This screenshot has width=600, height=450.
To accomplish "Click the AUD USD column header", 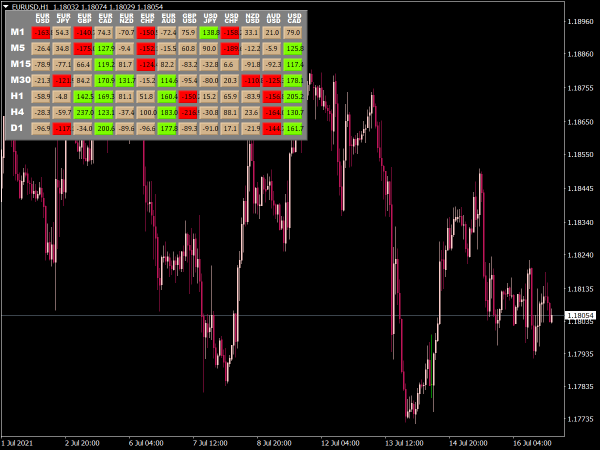I will point(274,18).
